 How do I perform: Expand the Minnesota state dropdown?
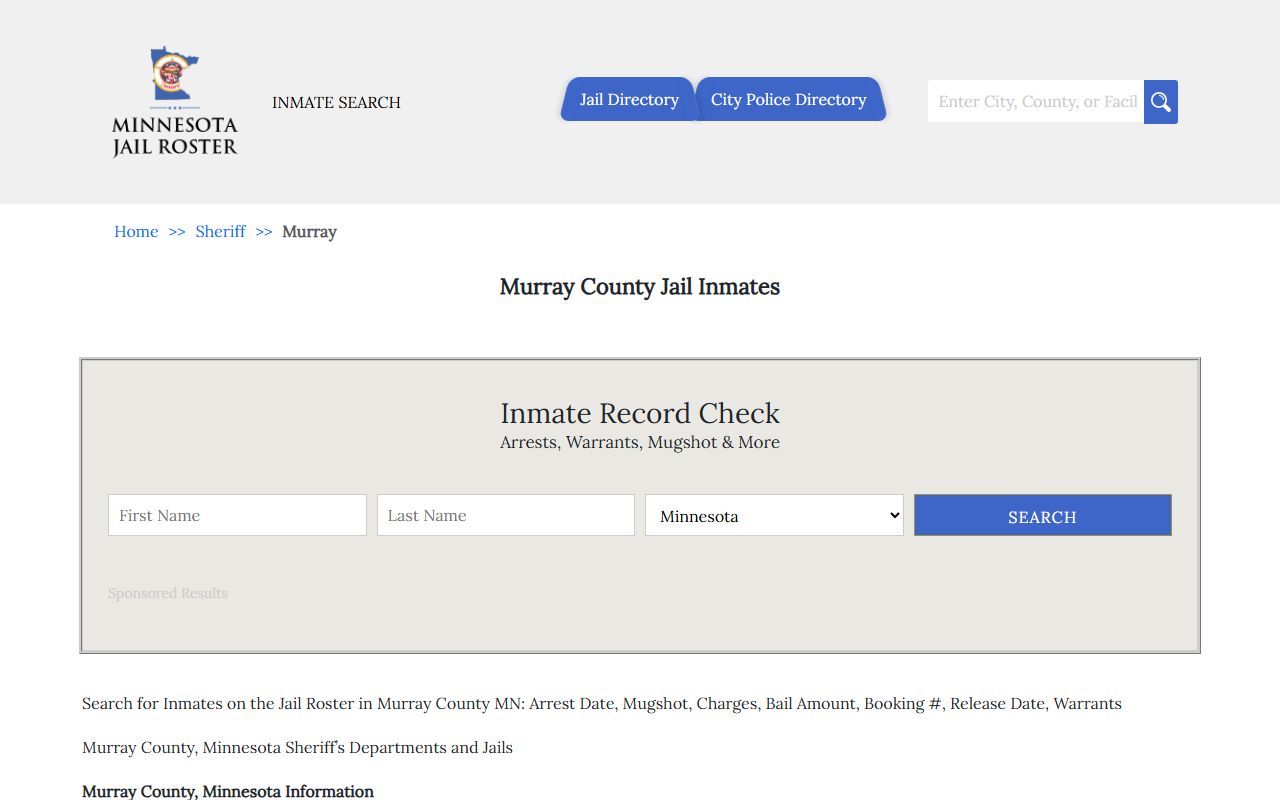point(774,515)
